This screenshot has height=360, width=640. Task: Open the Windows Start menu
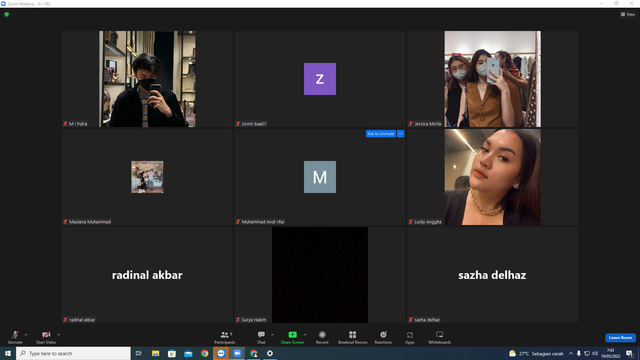pos(8,353)
